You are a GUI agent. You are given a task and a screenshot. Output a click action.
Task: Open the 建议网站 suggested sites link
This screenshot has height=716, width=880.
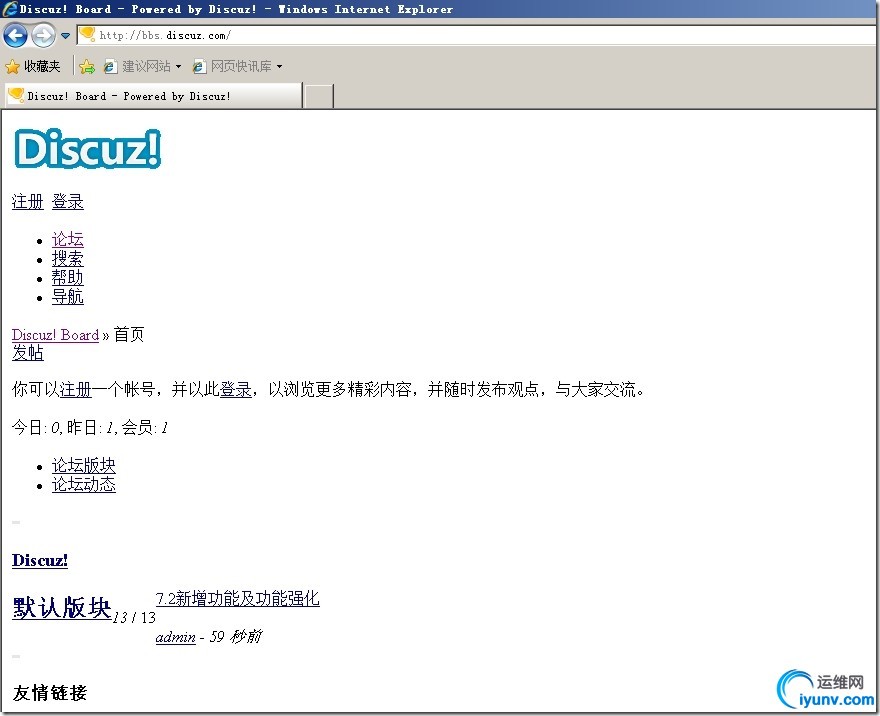click(138, 66)
